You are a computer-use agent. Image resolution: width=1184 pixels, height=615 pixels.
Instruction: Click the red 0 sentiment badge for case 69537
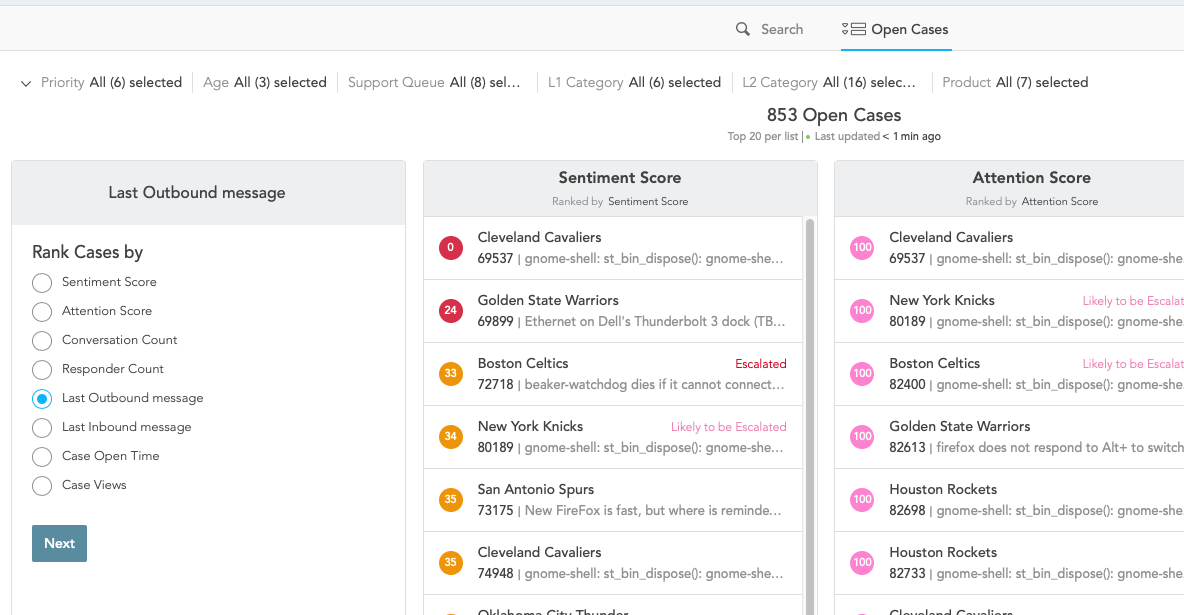click(451, 248)
